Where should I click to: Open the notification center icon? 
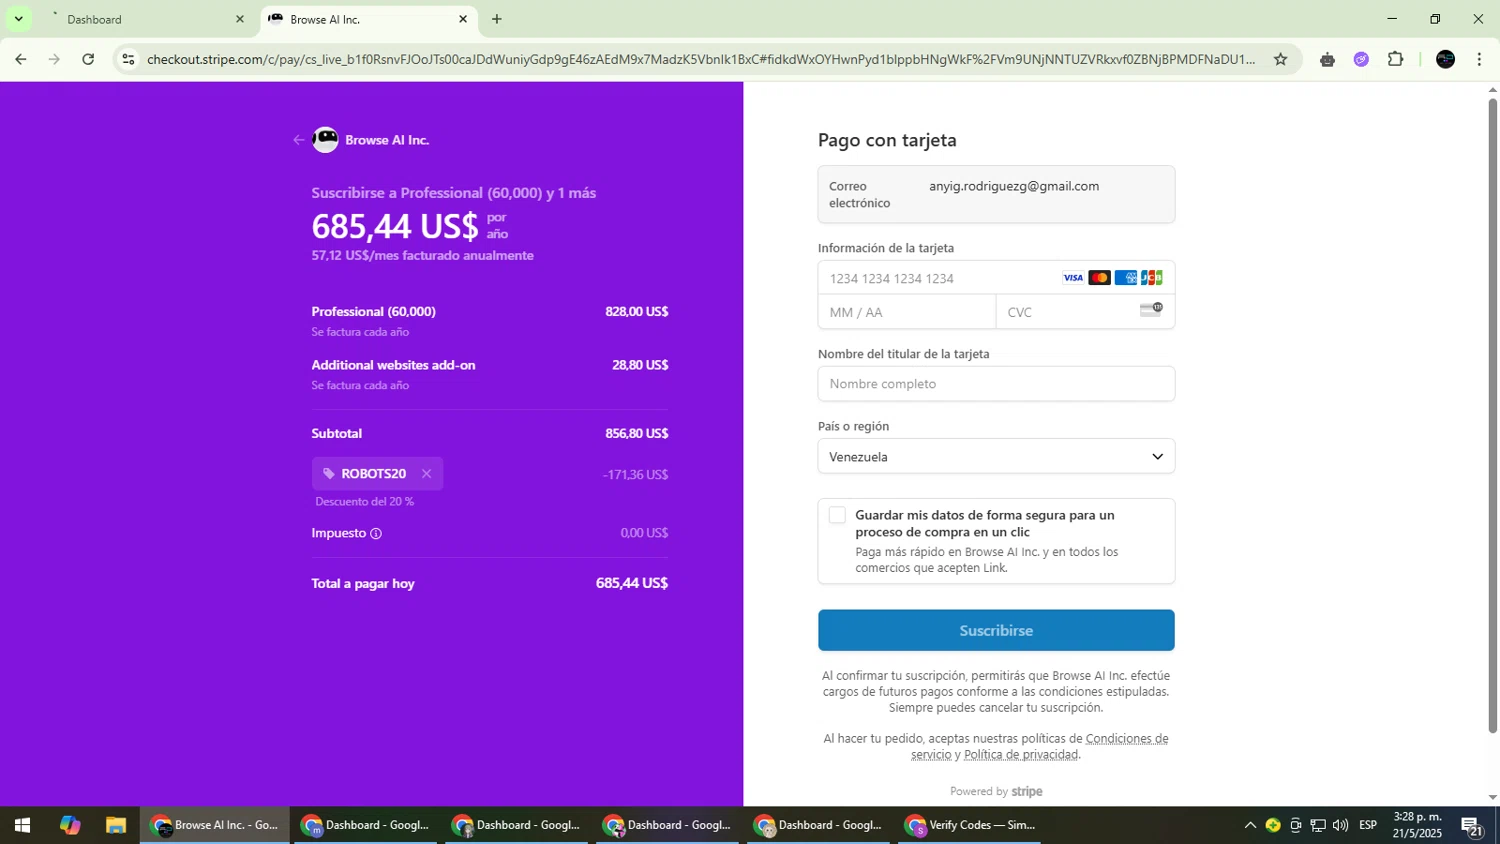coord(1471,826)
